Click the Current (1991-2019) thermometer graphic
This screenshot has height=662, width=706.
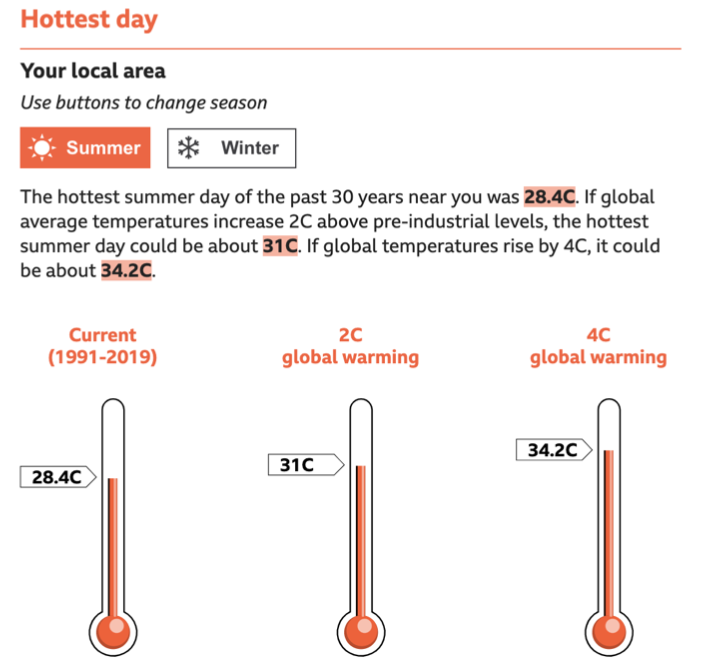coord(112,530)
